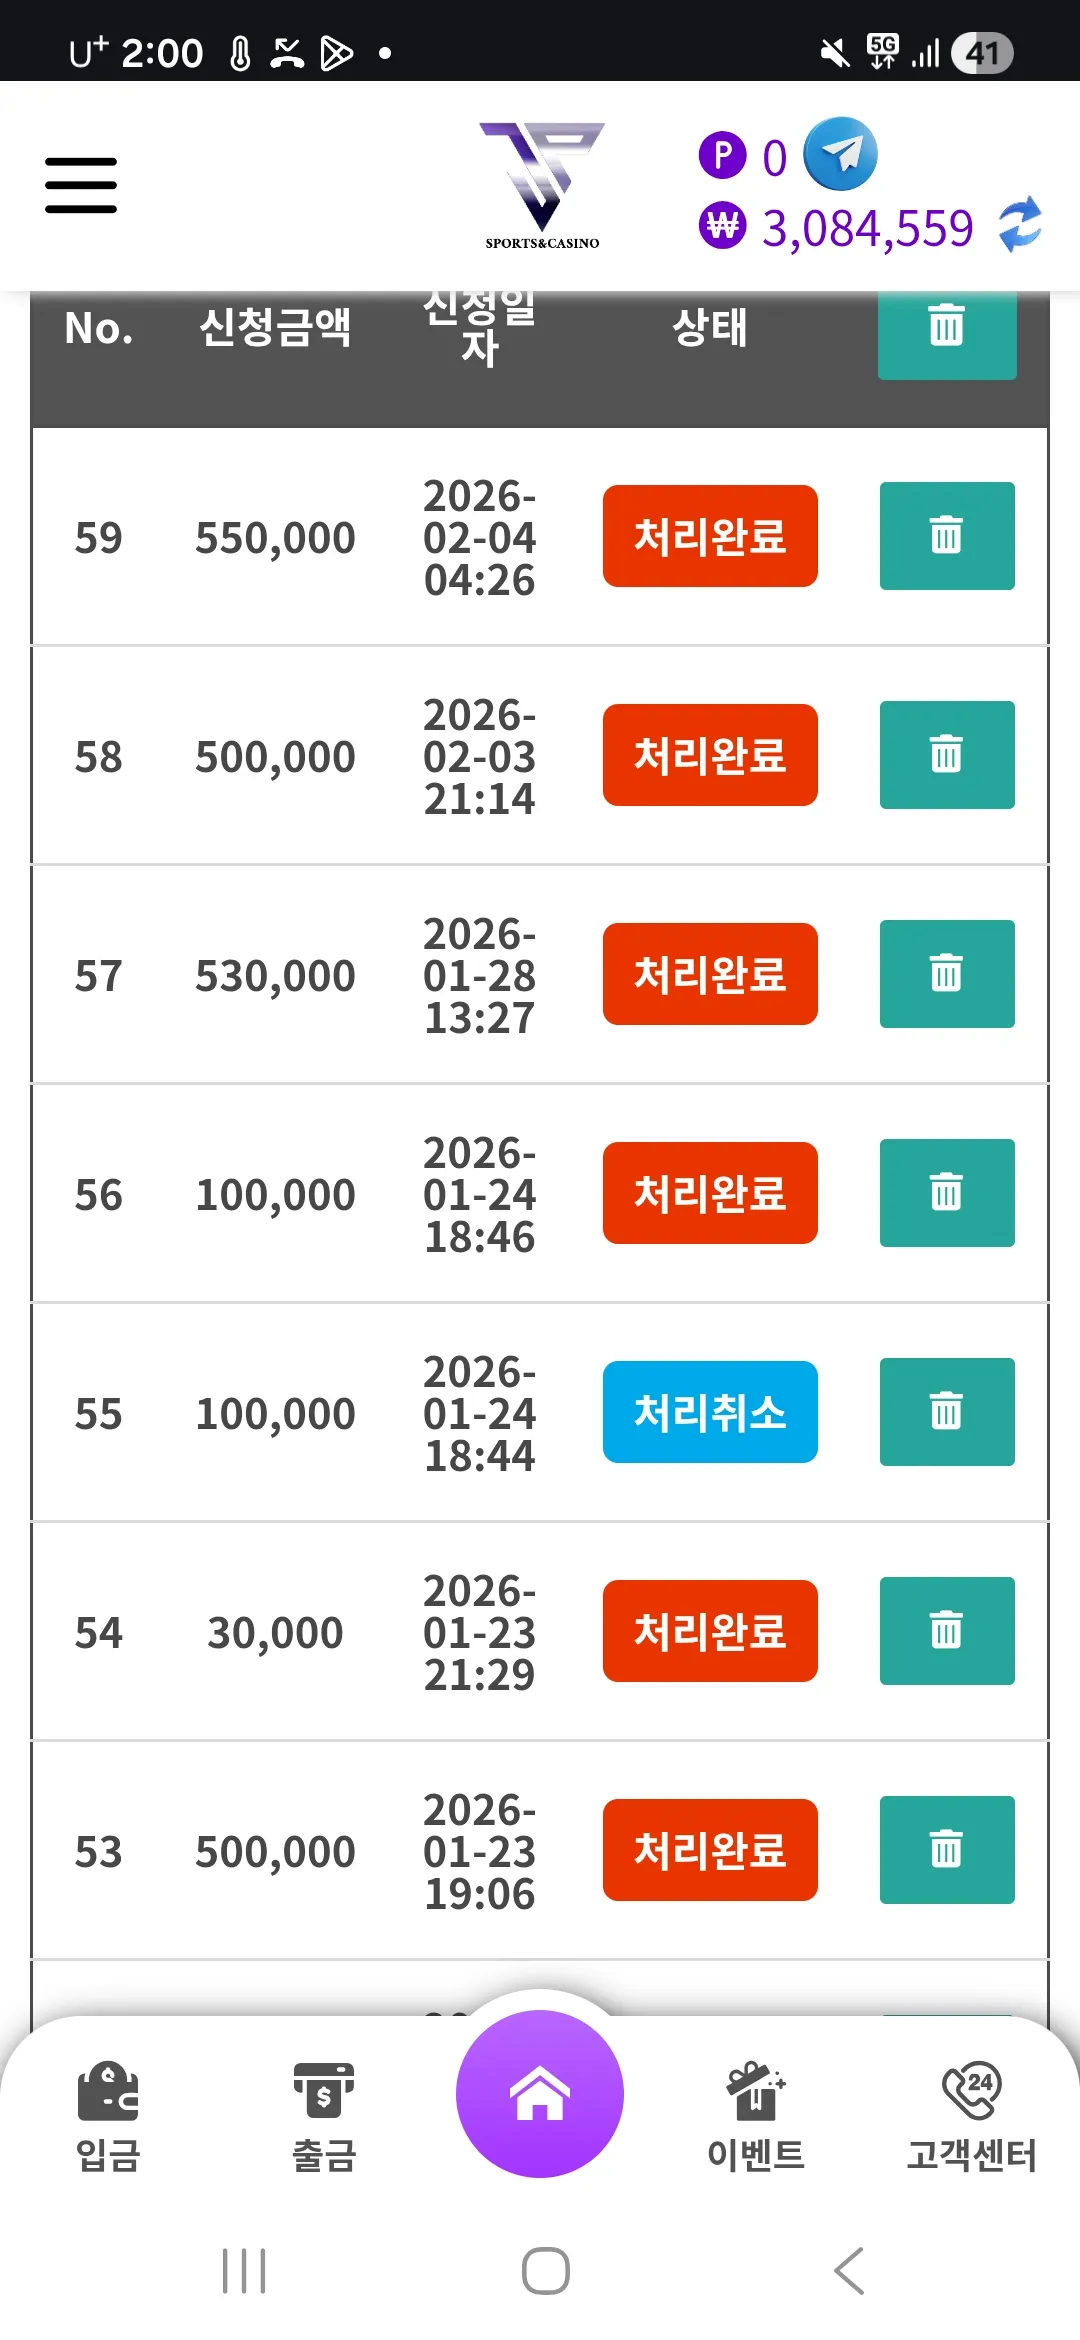
Task: Delete the 530,000 request row
Action: (946, 974)
